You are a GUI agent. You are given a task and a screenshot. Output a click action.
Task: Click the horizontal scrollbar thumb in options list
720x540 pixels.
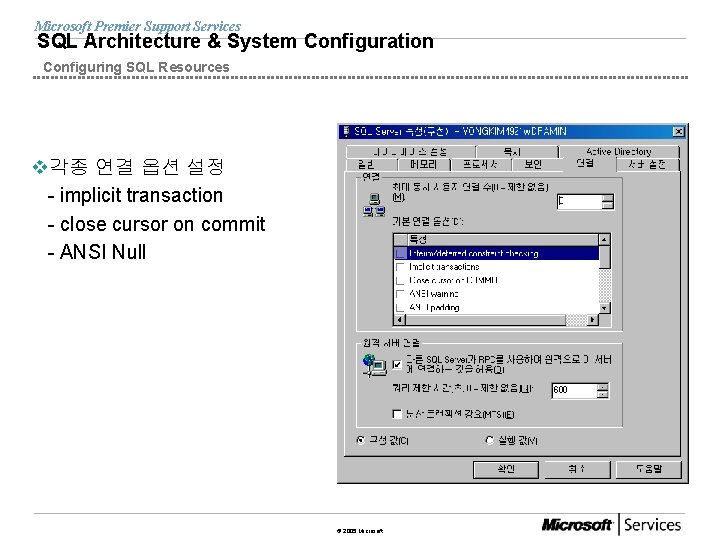(485, 320)
